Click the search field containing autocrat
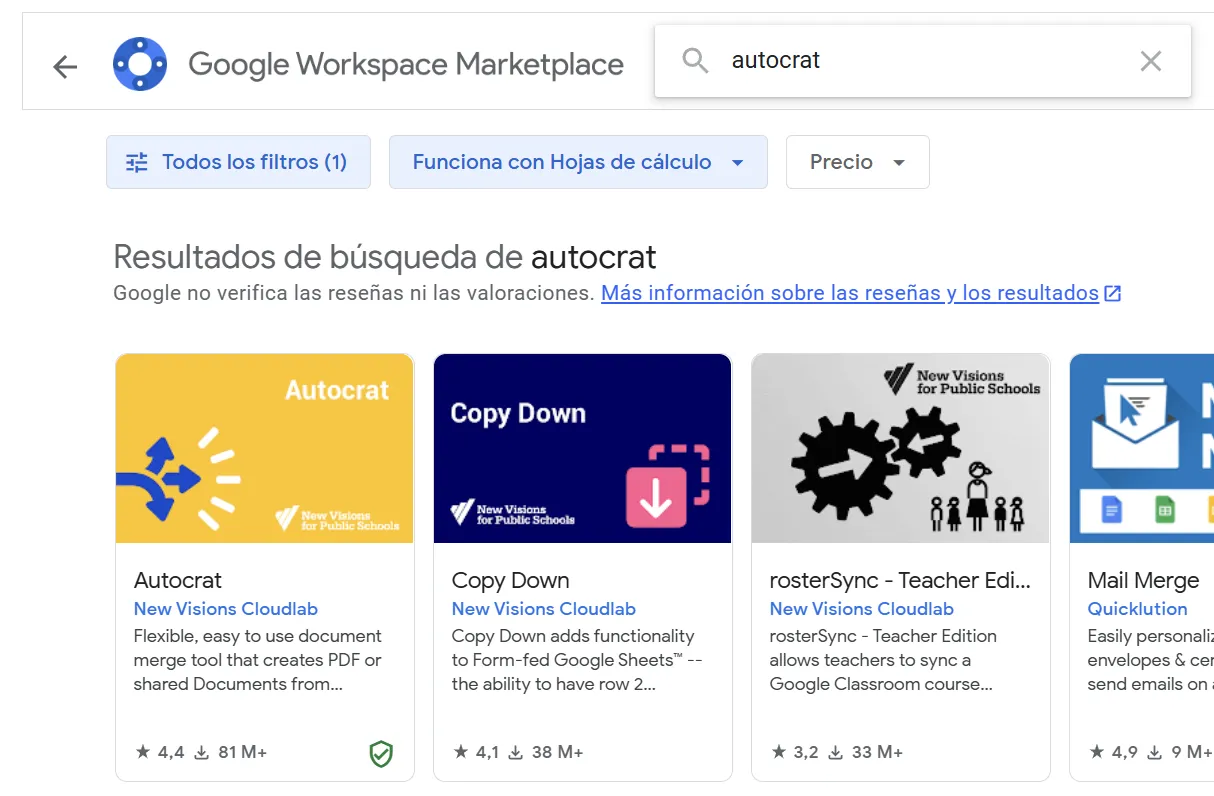 point(923,61)
